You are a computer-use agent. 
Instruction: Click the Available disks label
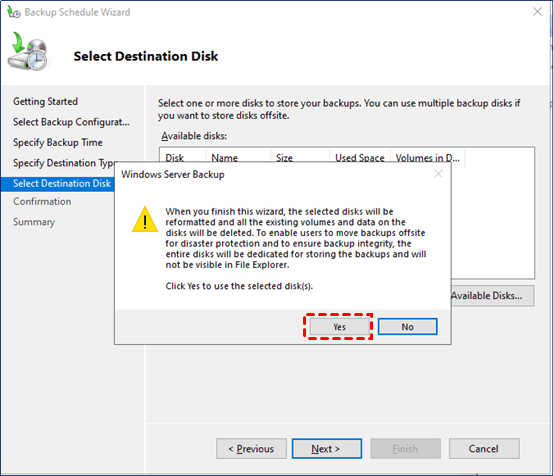pyautogui.click(x=194, y=136)
